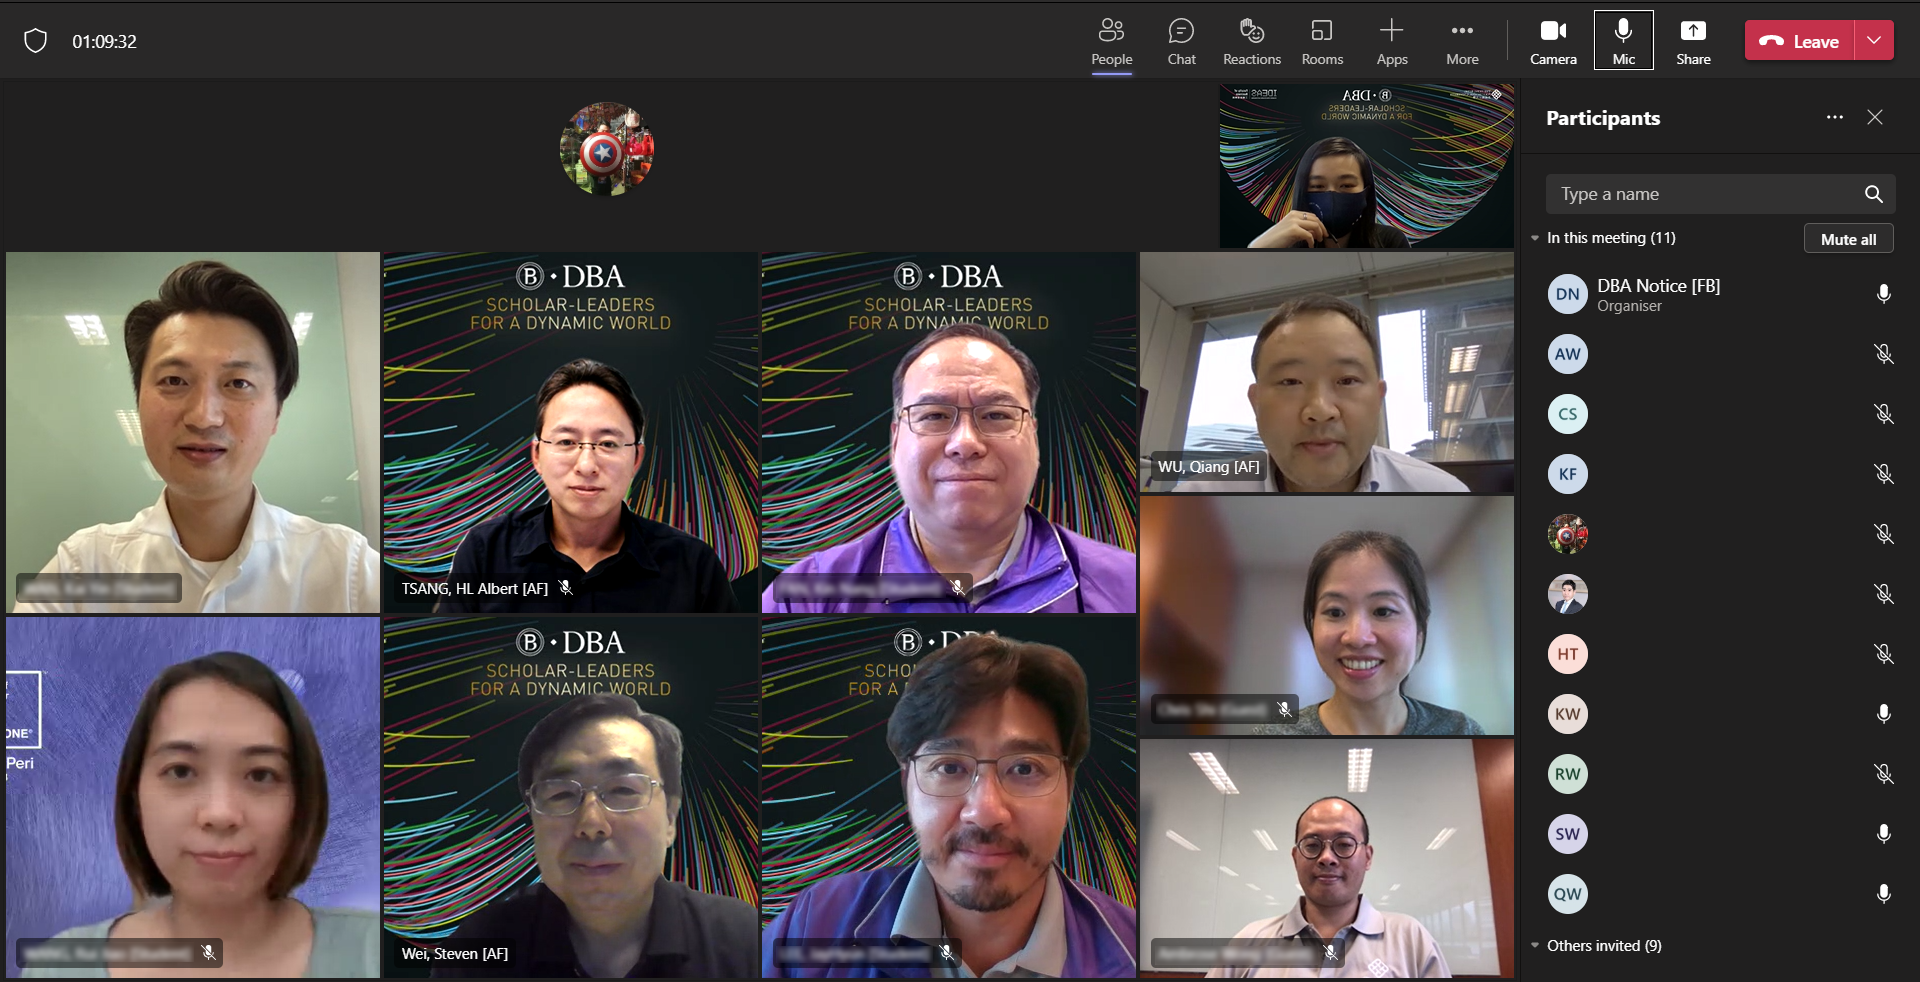
Task: Click the security shield icon
Action: pyautogui.click(x=36, y=41)
